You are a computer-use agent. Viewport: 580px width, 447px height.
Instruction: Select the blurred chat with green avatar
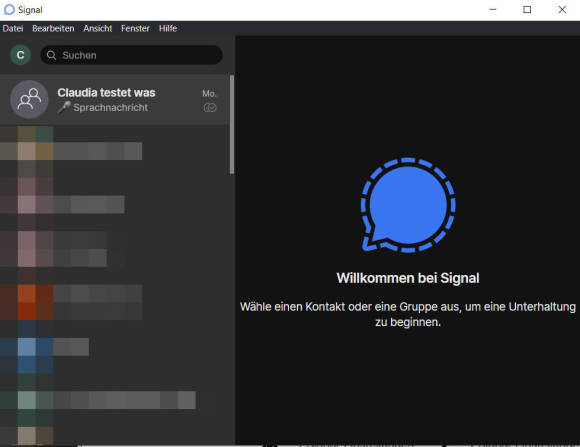115,400
